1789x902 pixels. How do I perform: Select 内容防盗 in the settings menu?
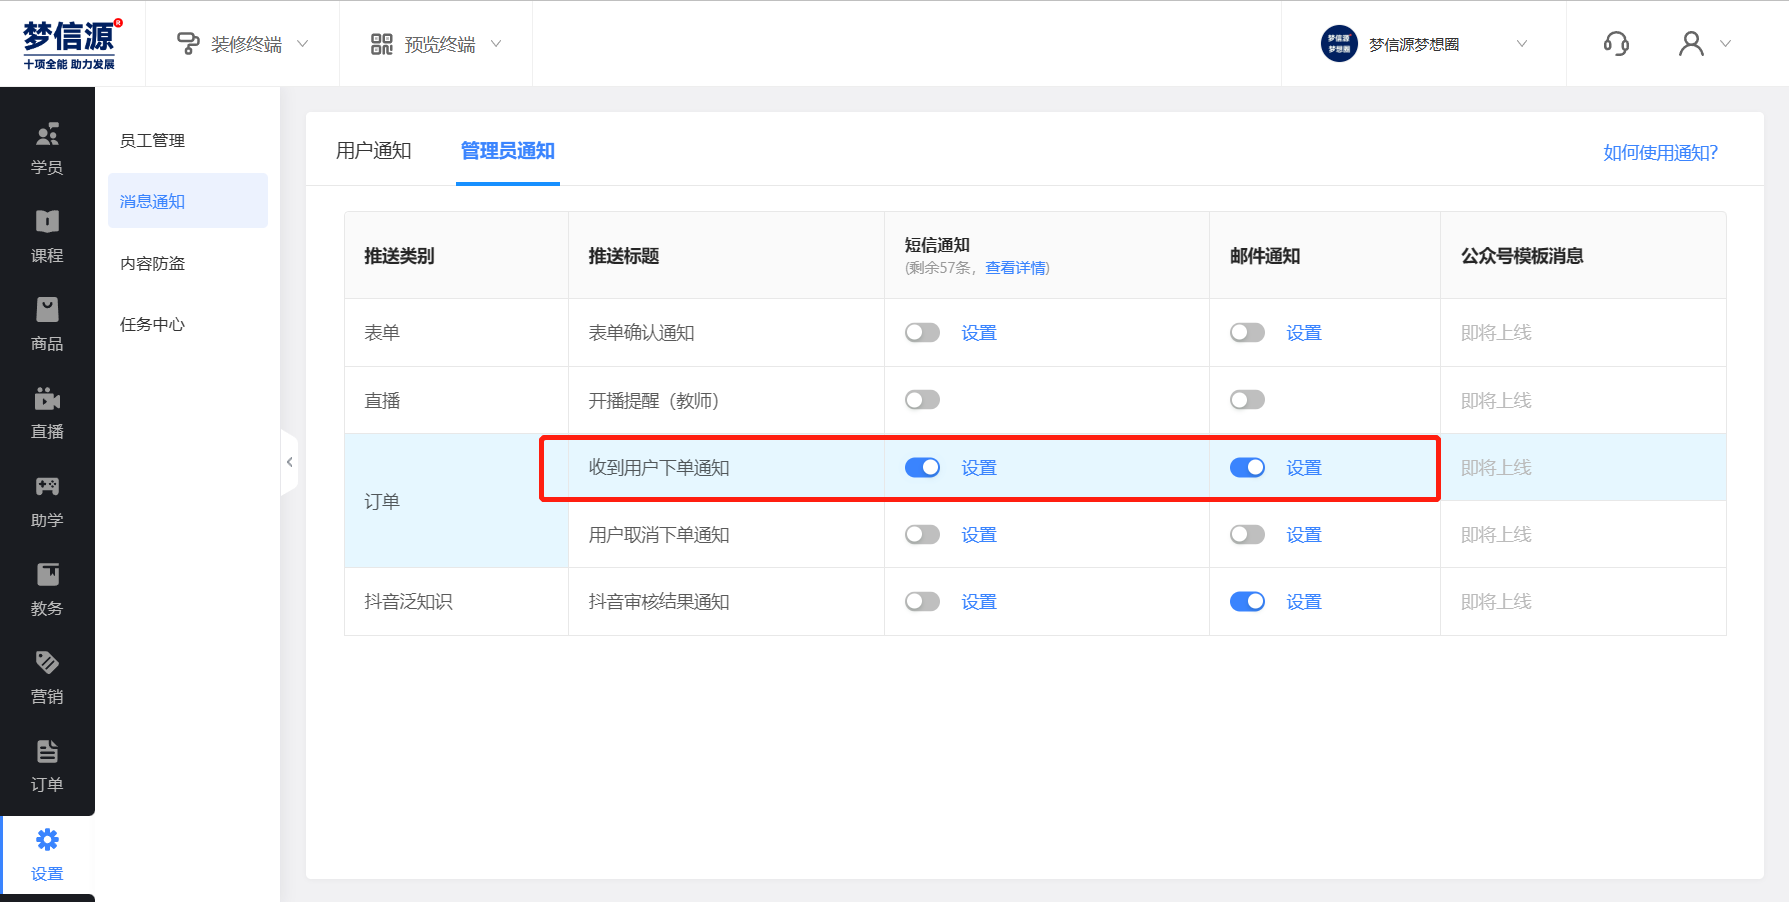click(153, 263)
